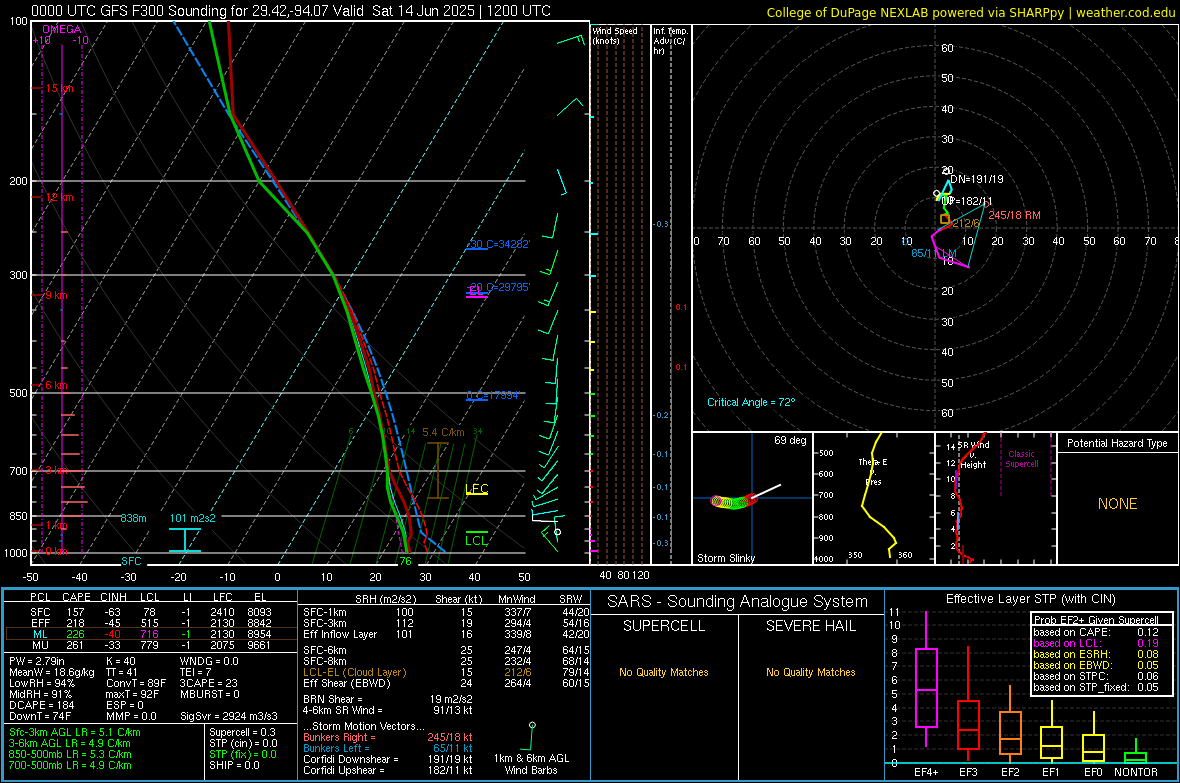The image size is (1180, 783).
Task: Click the CINH column header
Action: pos(113,597)
